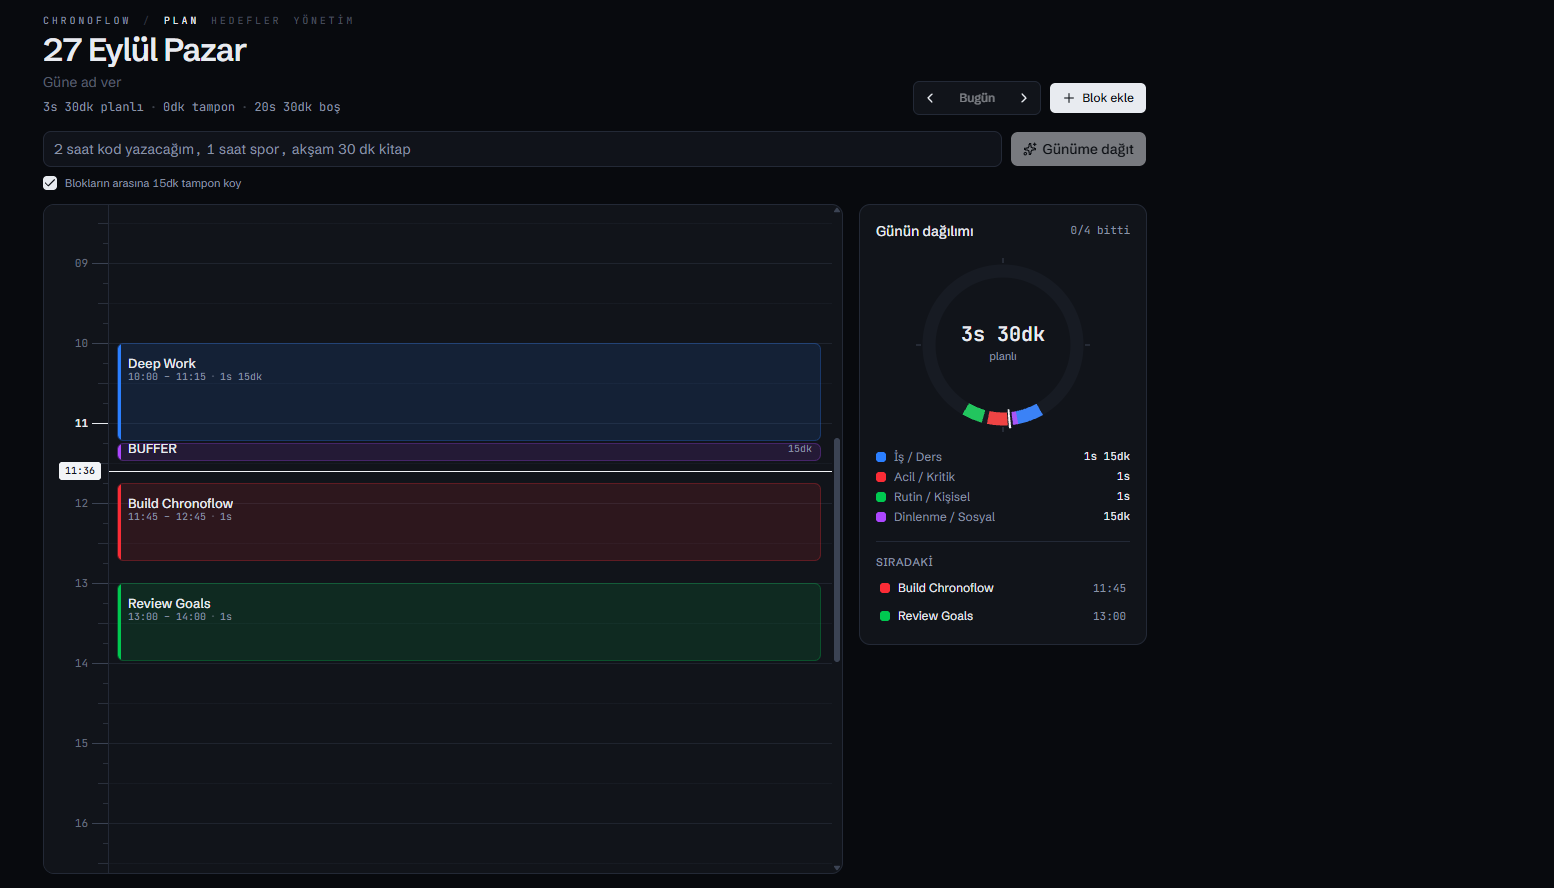Select the Build Chronoflow timeline block
Viewport: 1554px width, 888px height.
click(469, 522)
